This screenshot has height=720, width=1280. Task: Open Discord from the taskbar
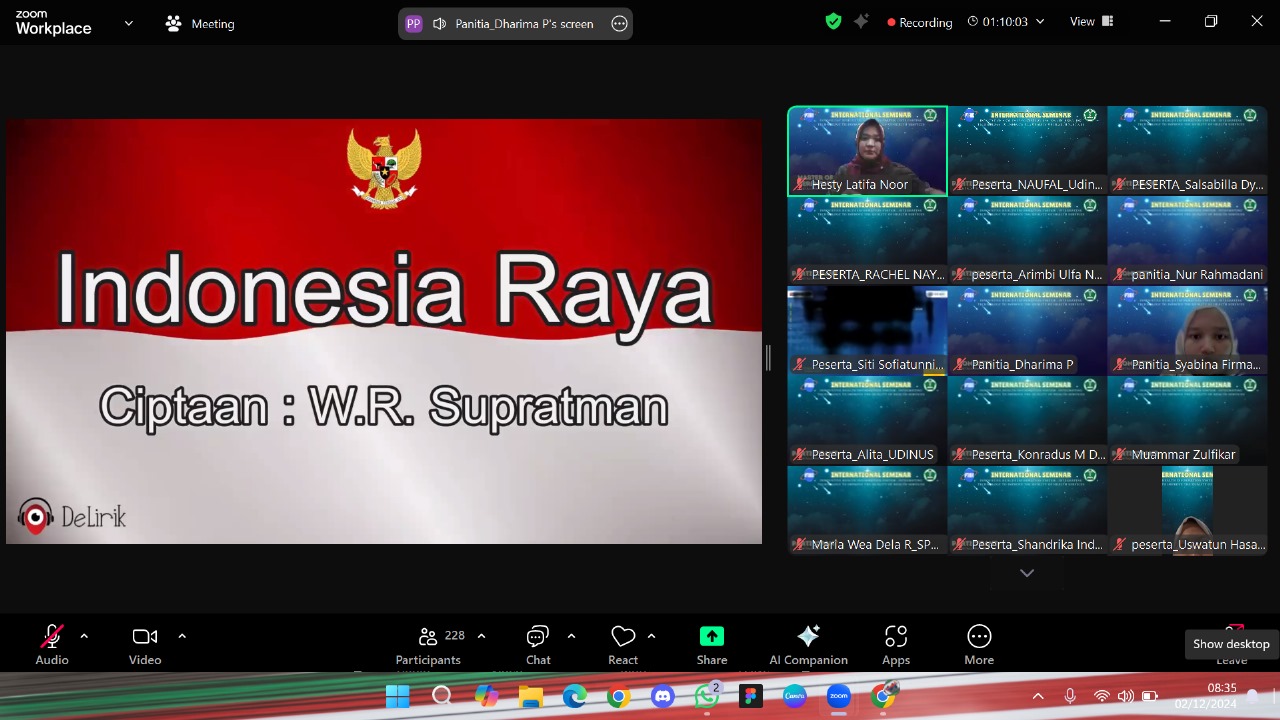663,696
